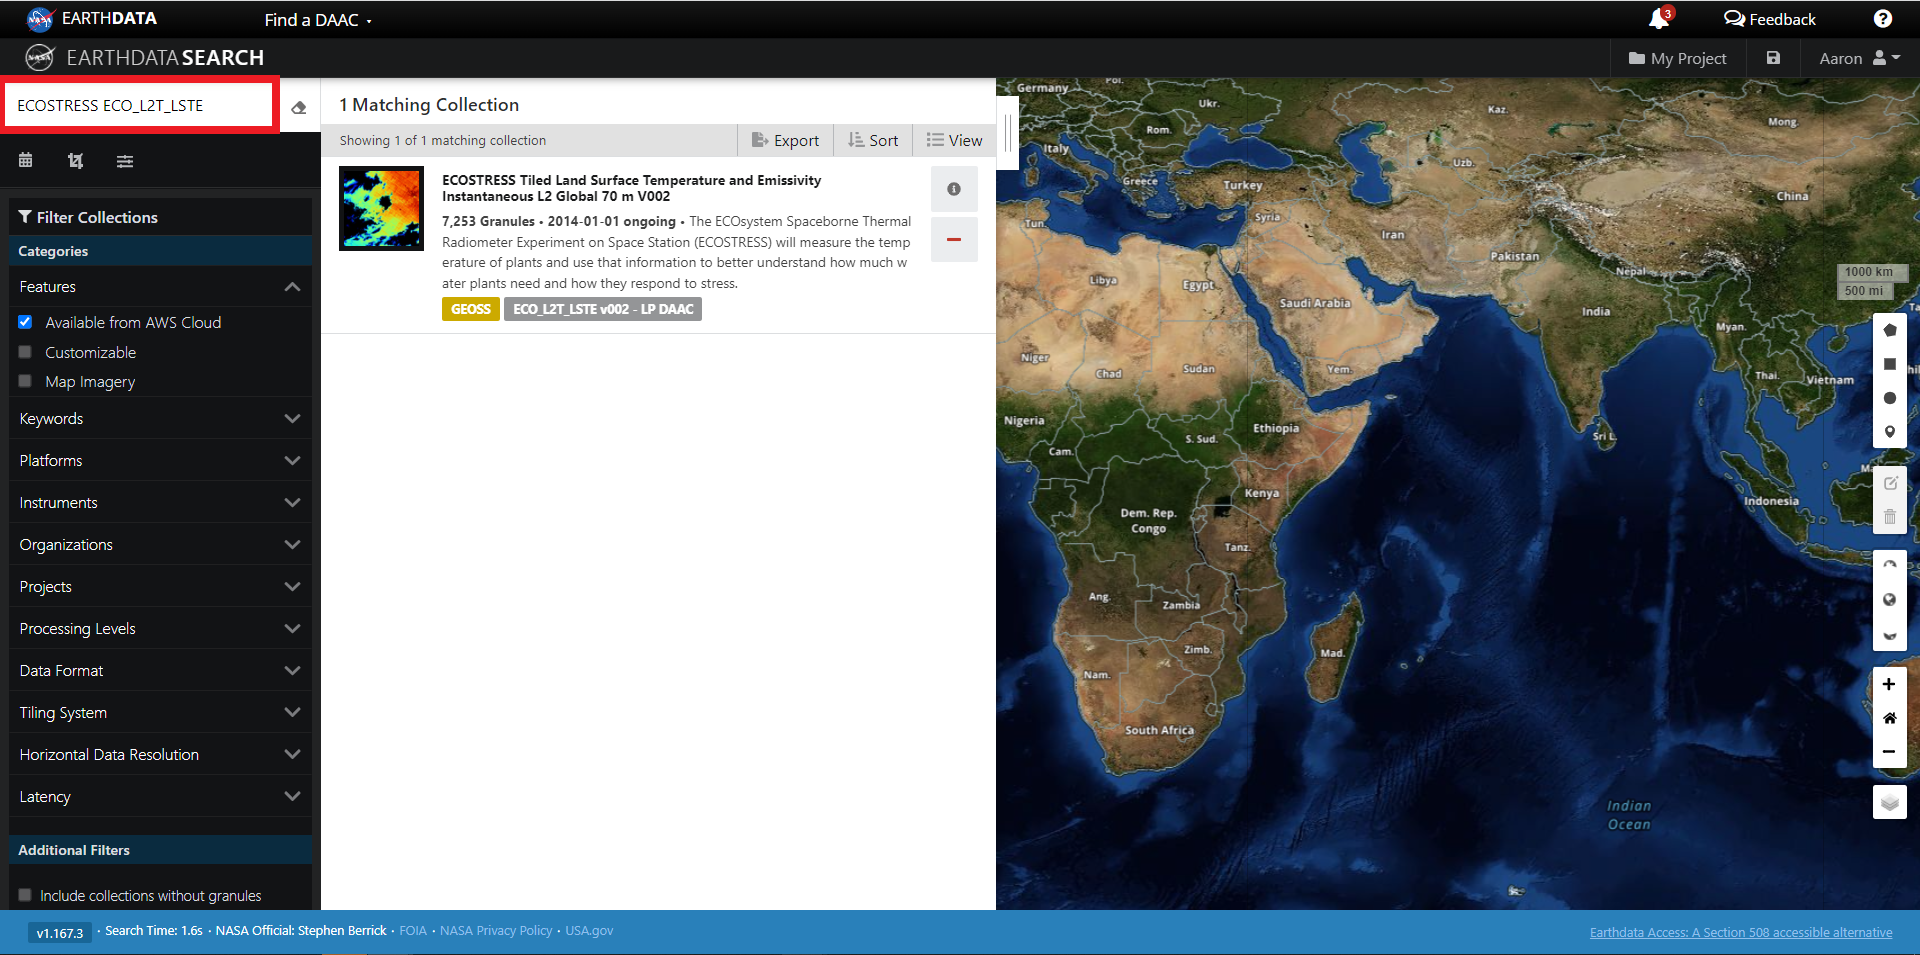Open the spatial crop filter

pos(75,160)
